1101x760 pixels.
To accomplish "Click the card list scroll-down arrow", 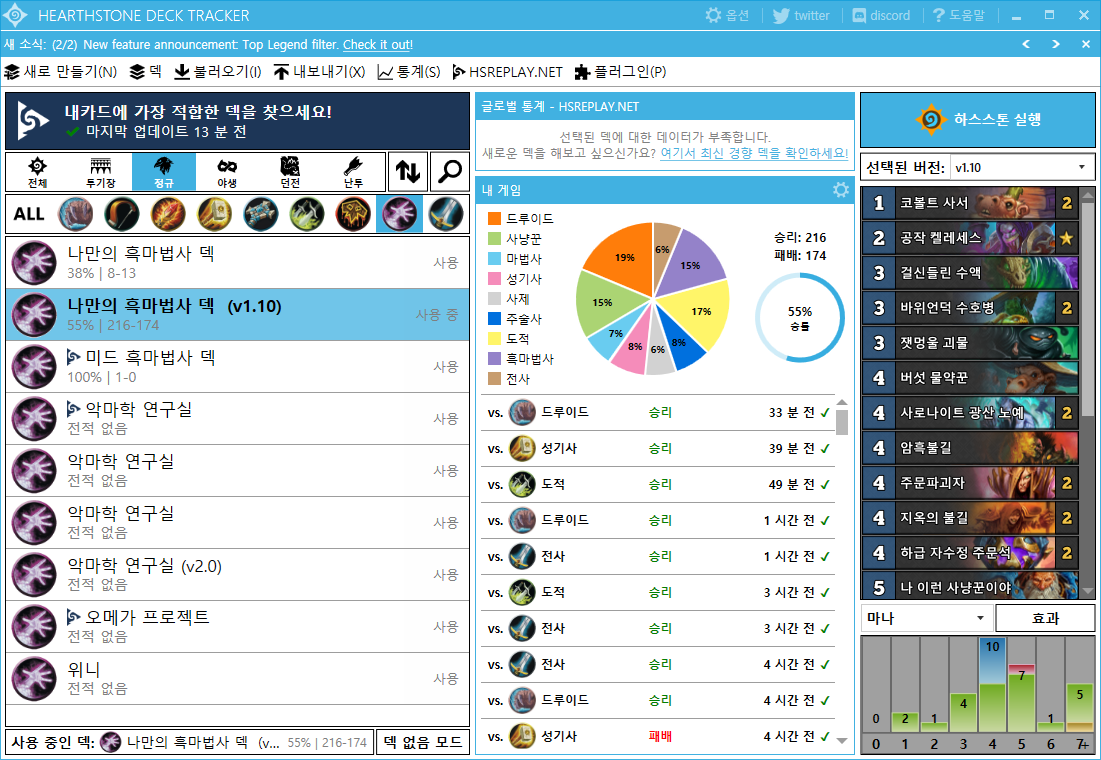I will 1088,591.
